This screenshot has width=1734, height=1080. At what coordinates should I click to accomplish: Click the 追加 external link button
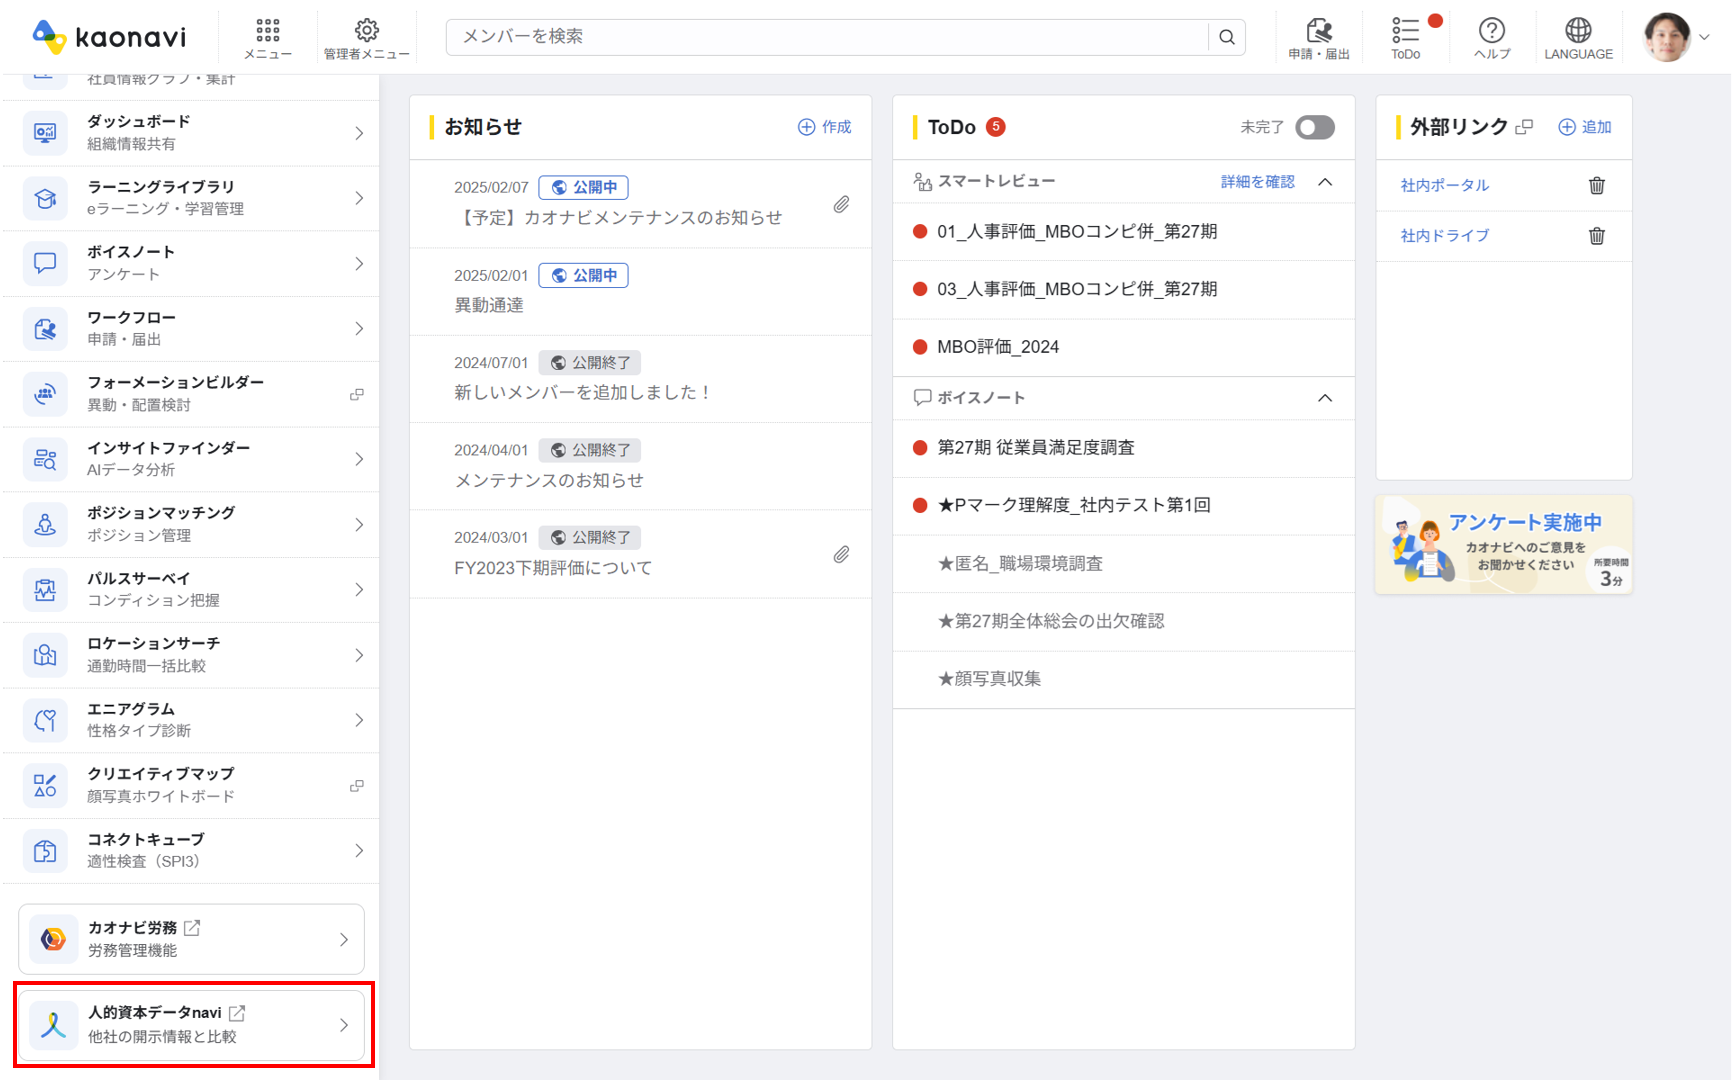click(1585, 127)
